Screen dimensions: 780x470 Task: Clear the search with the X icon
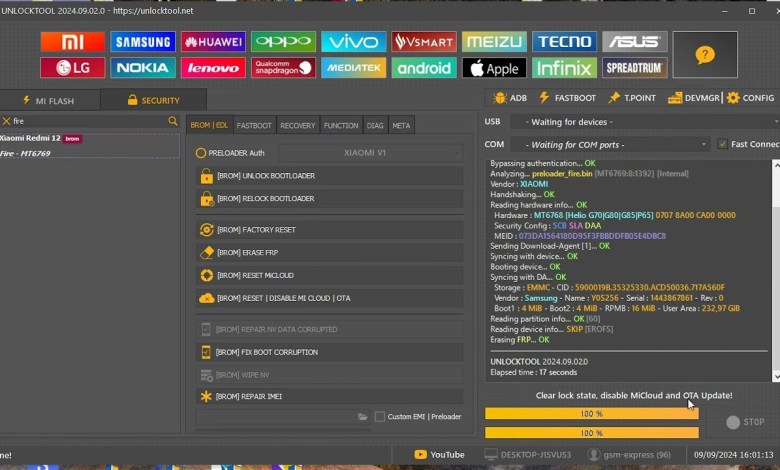click(x=7, y=121)
